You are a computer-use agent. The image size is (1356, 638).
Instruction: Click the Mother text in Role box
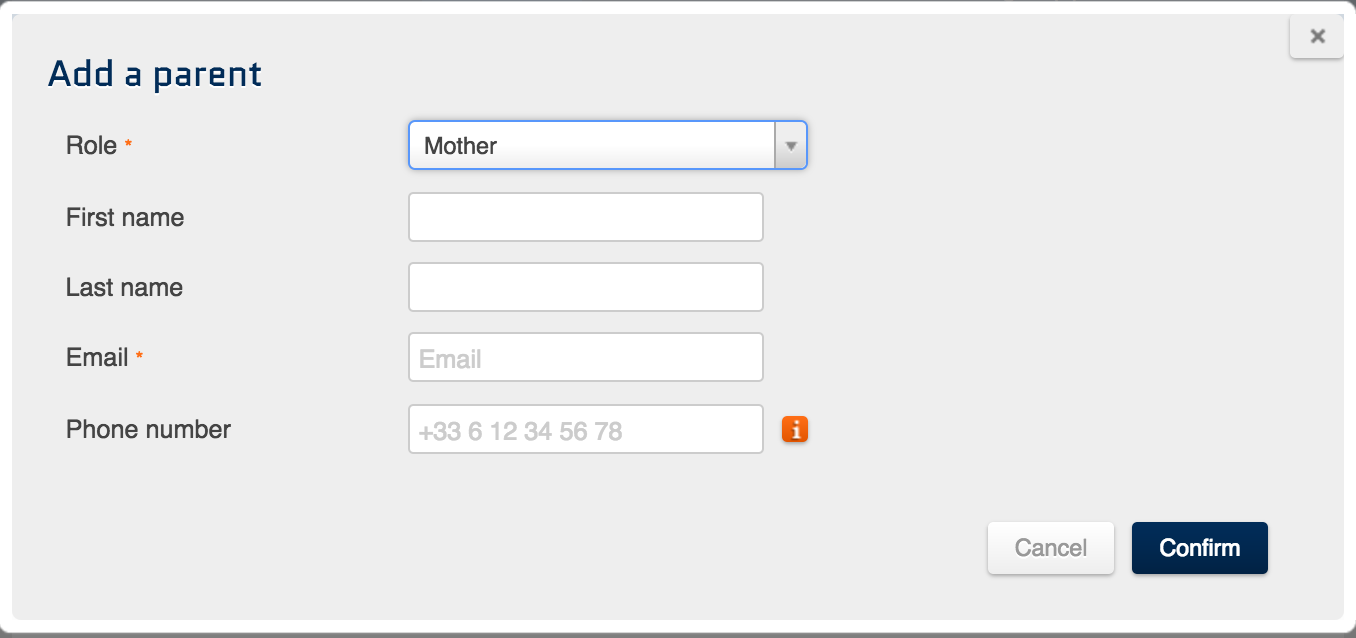461,146
